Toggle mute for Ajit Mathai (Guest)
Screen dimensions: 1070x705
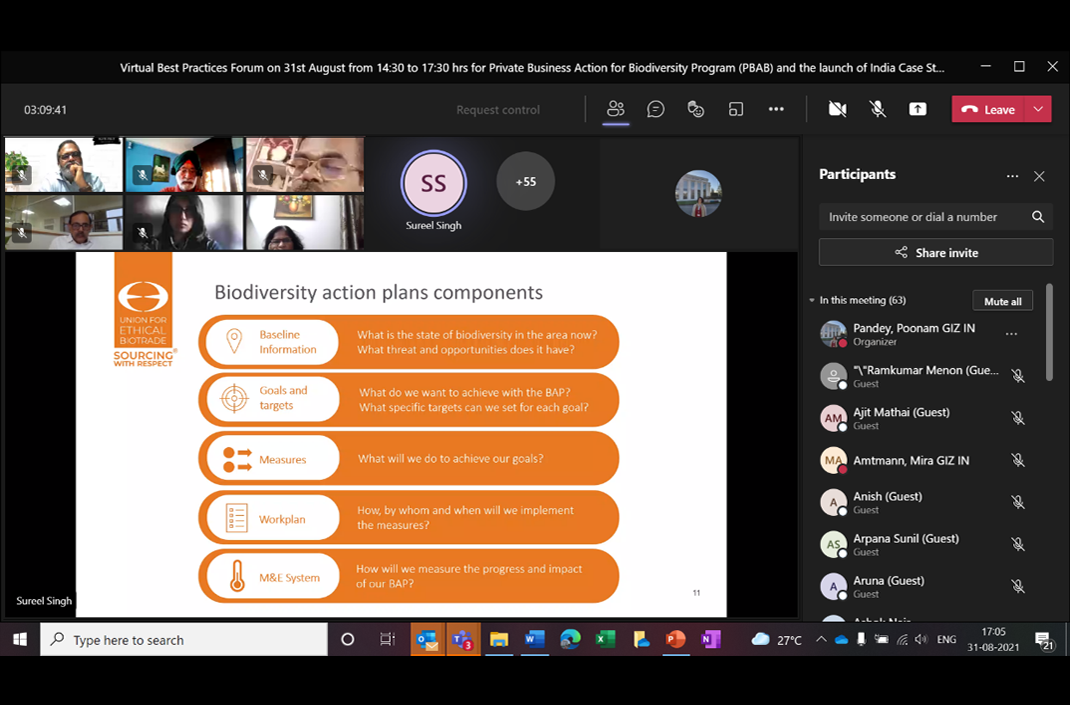click(x=1018, y=418)
